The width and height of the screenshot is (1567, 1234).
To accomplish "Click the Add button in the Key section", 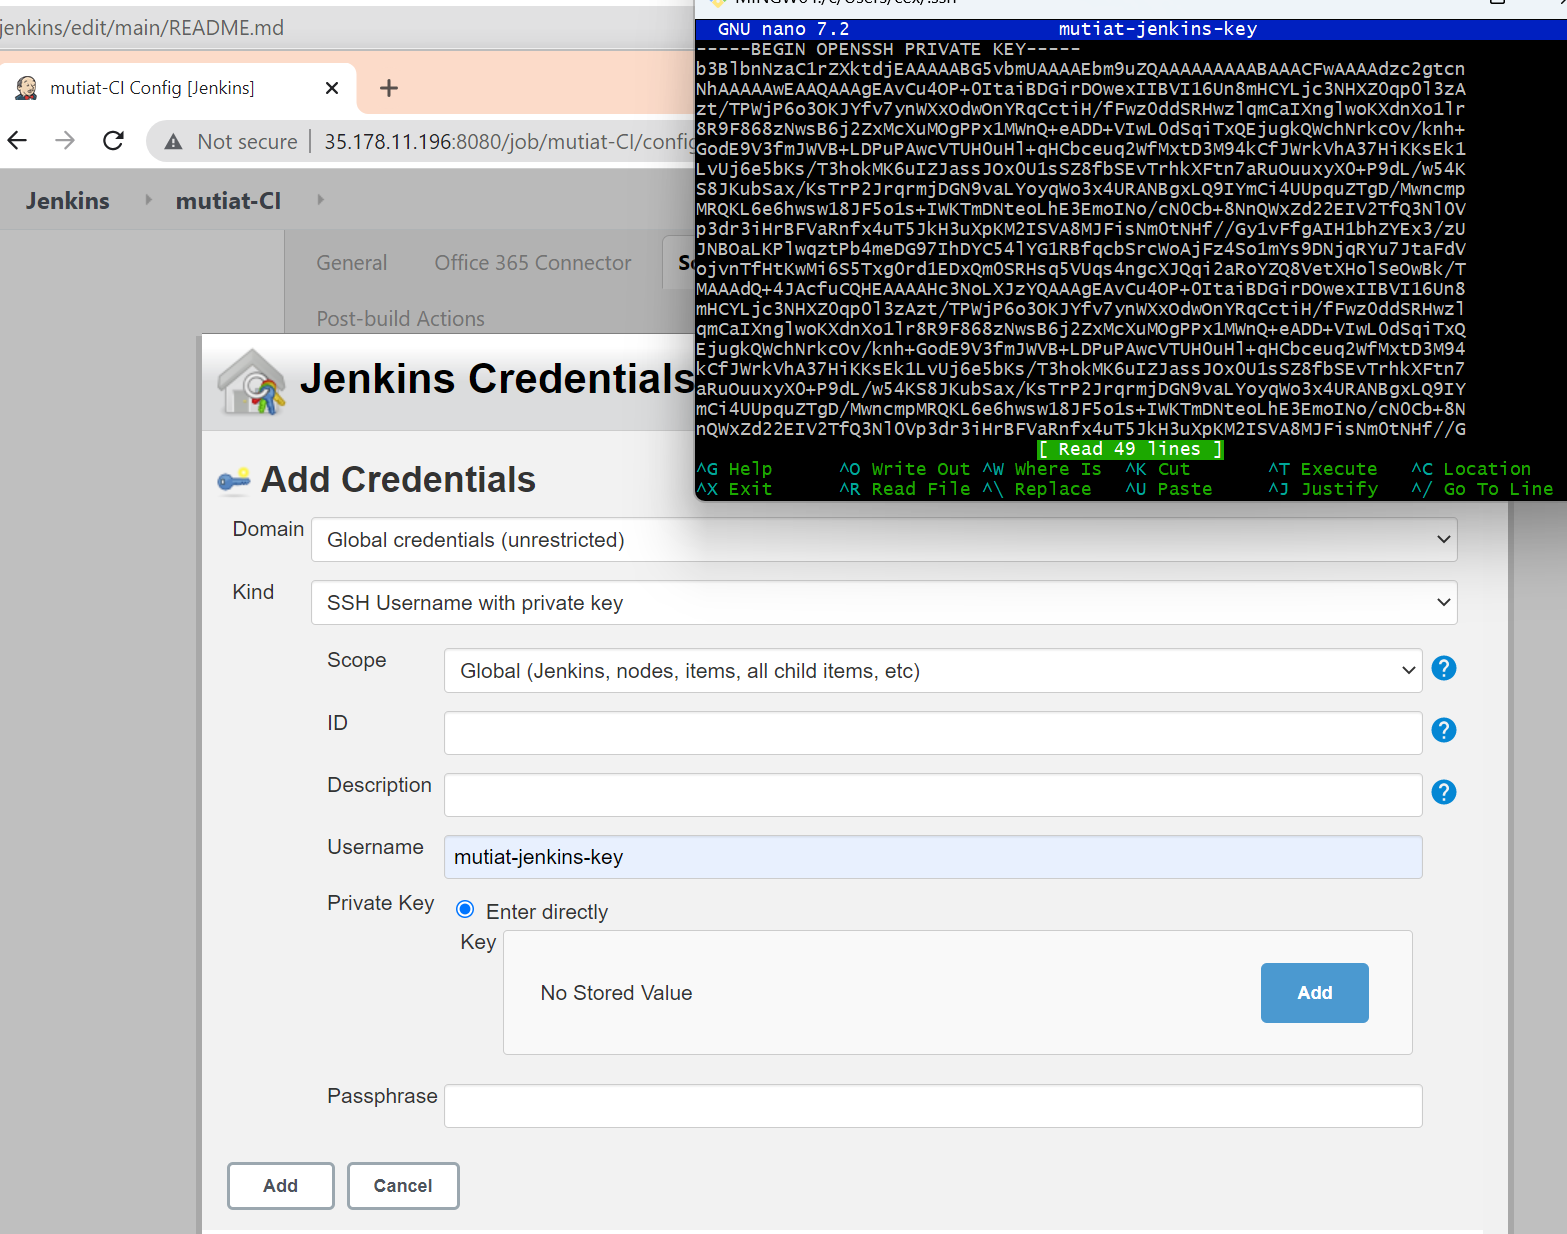I will pyautogui.click(x=1314, y=992).
